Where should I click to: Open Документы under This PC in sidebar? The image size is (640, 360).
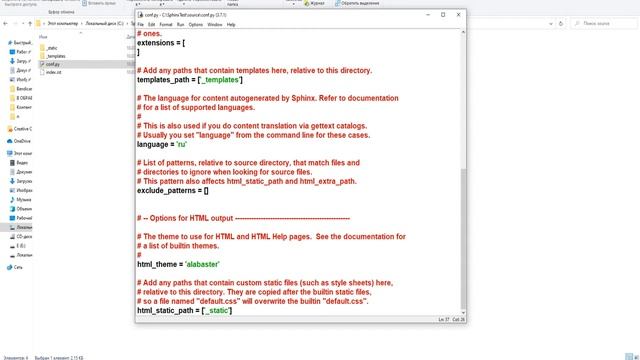(21, 172)
